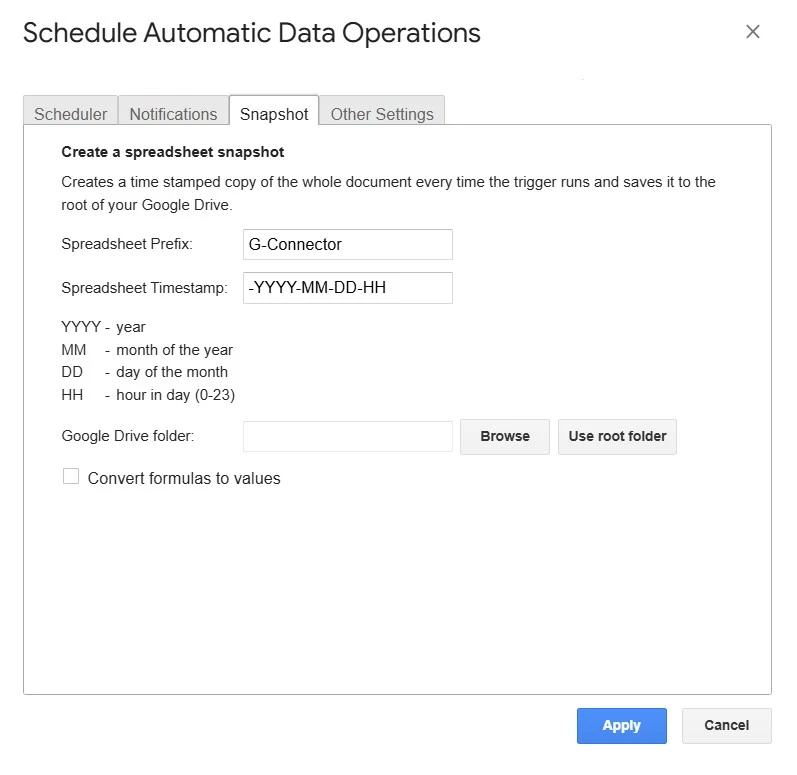
Task: Select the Snapshot tab
Action: (x=274, y=114)
